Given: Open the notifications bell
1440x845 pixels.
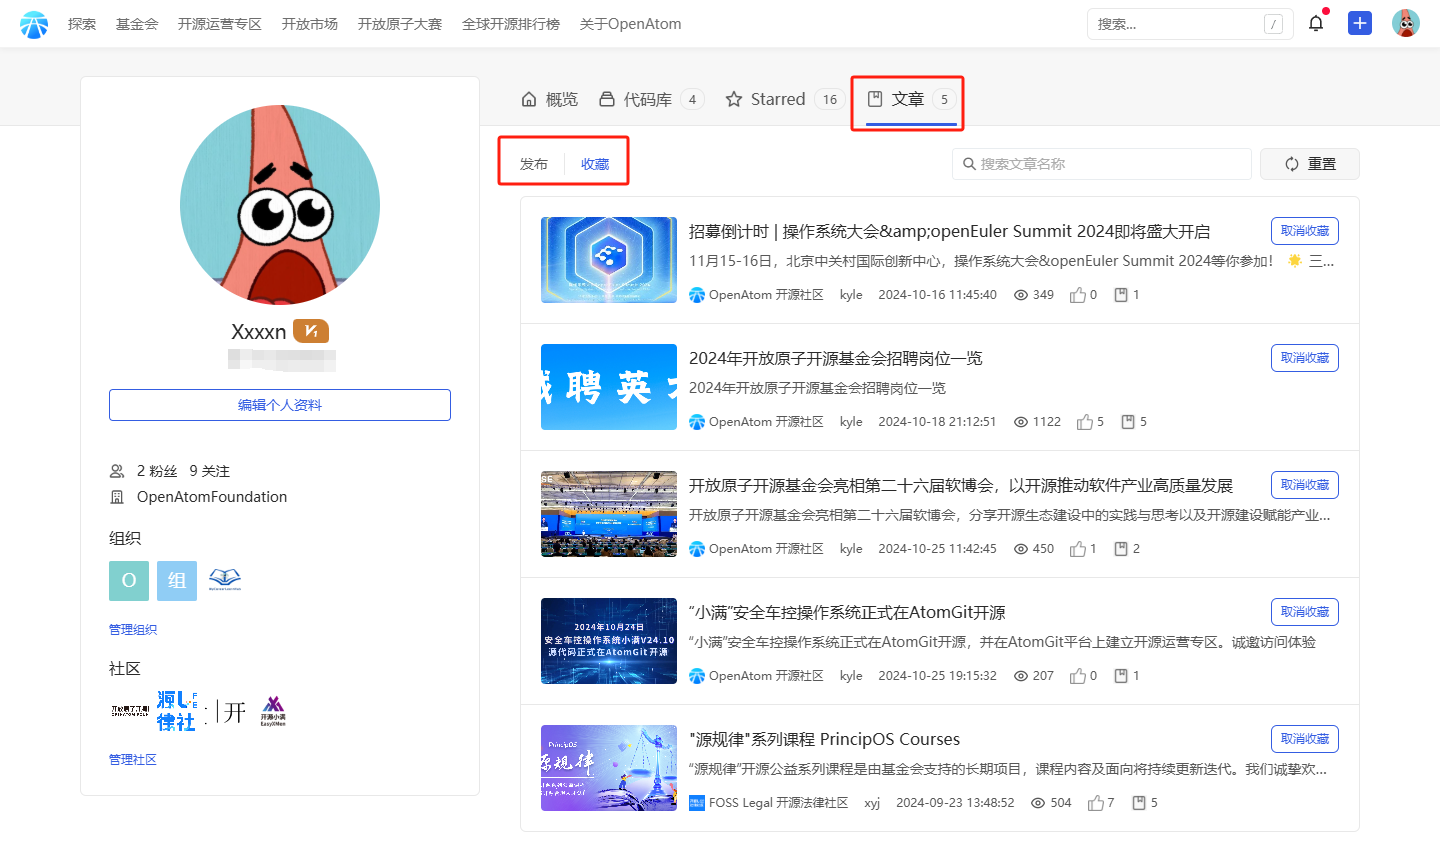Looking at the screenshot, I should coord(1316,23).
